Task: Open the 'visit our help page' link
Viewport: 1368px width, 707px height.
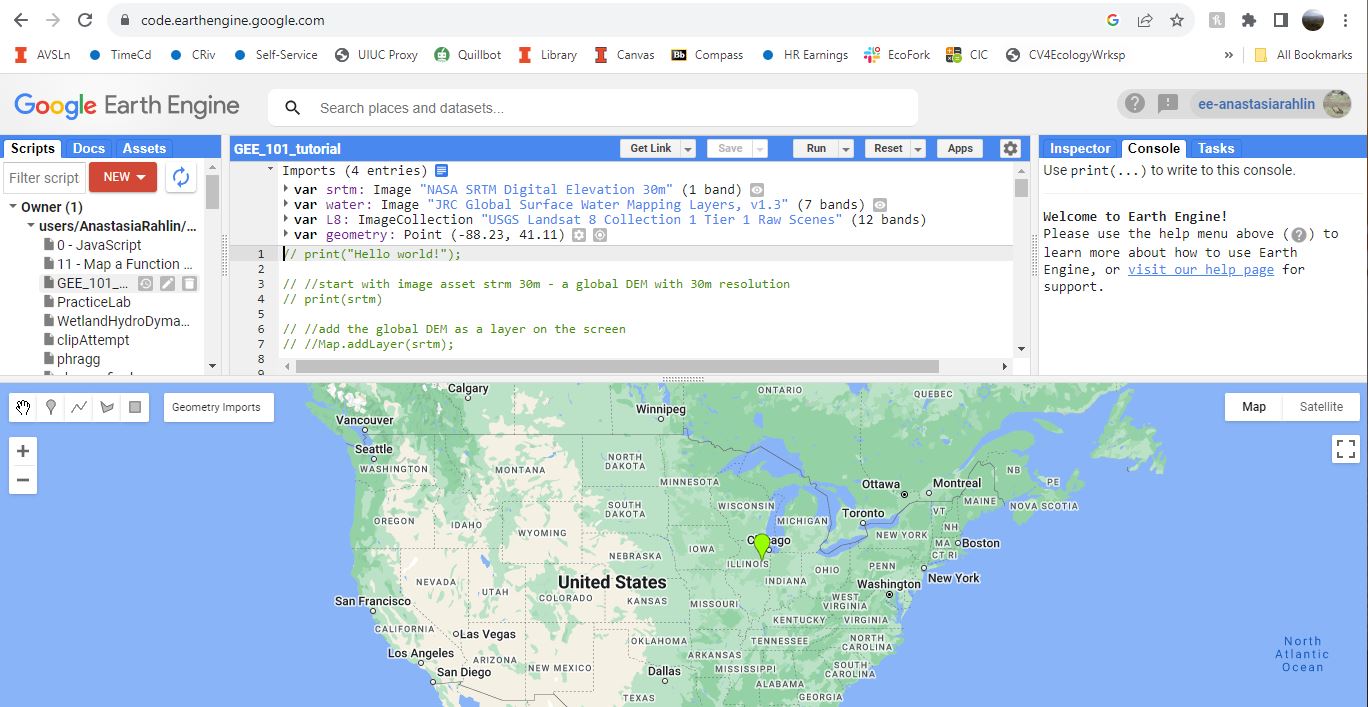Action: [1200, 269]
